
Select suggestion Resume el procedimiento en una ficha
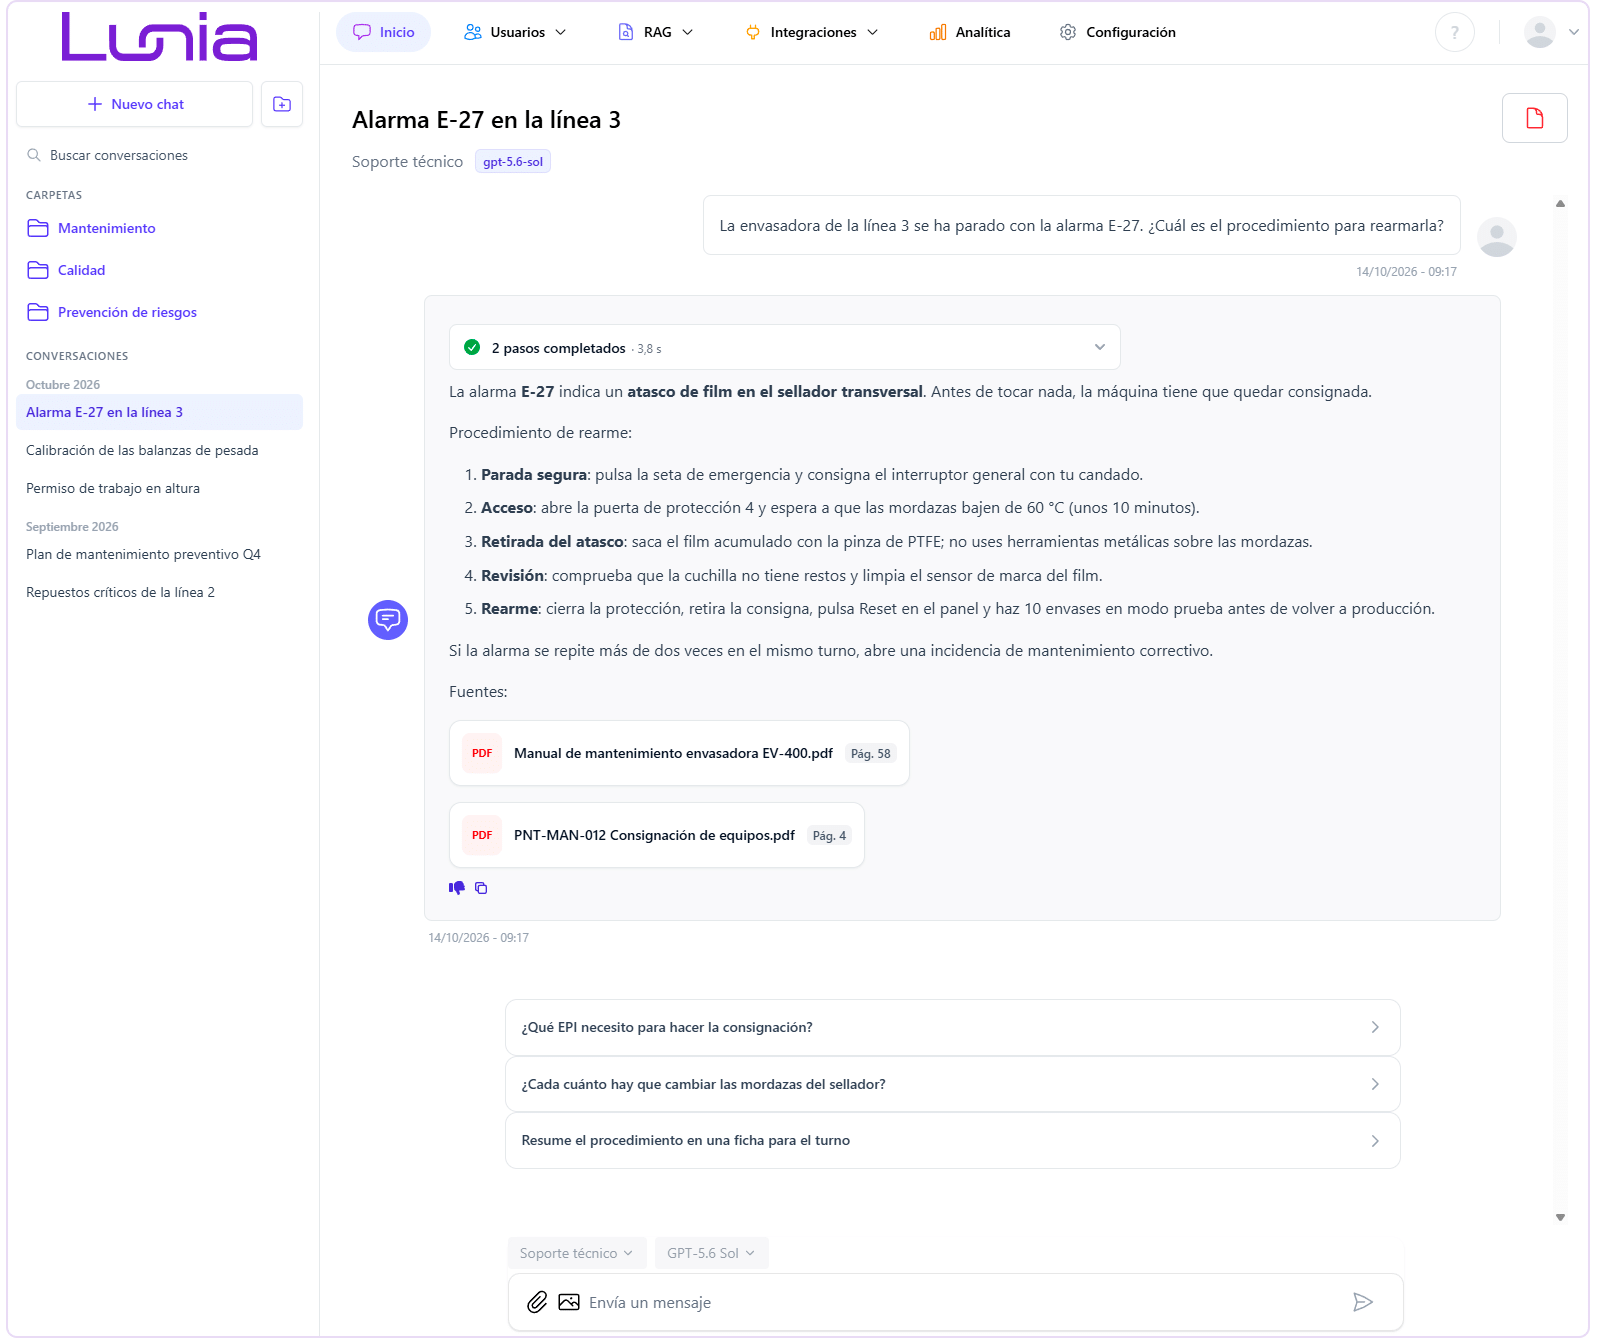(952, 1140)
